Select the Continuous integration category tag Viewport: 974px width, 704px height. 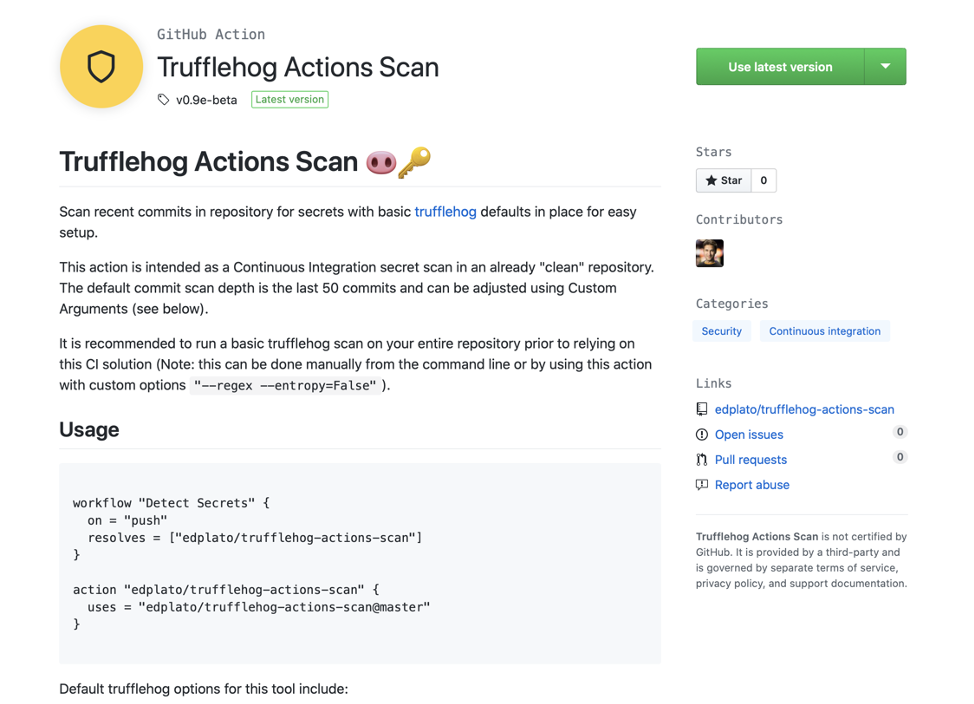[824, 331]
